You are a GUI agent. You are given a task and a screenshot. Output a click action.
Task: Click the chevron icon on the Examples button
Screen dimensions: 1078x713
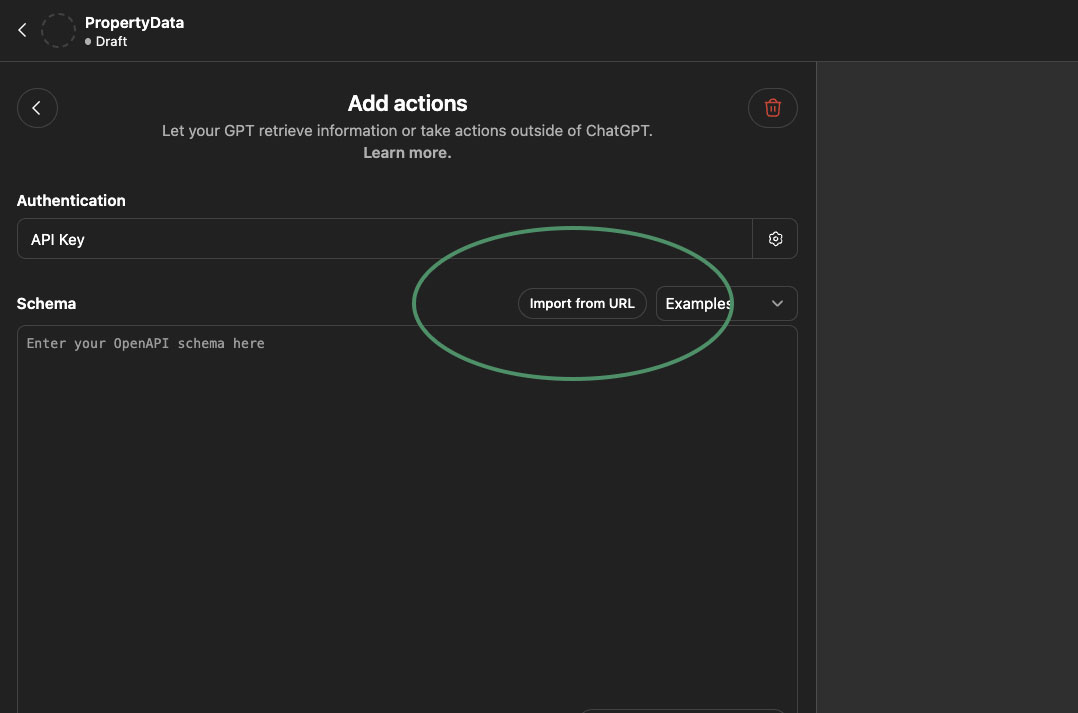777,303
